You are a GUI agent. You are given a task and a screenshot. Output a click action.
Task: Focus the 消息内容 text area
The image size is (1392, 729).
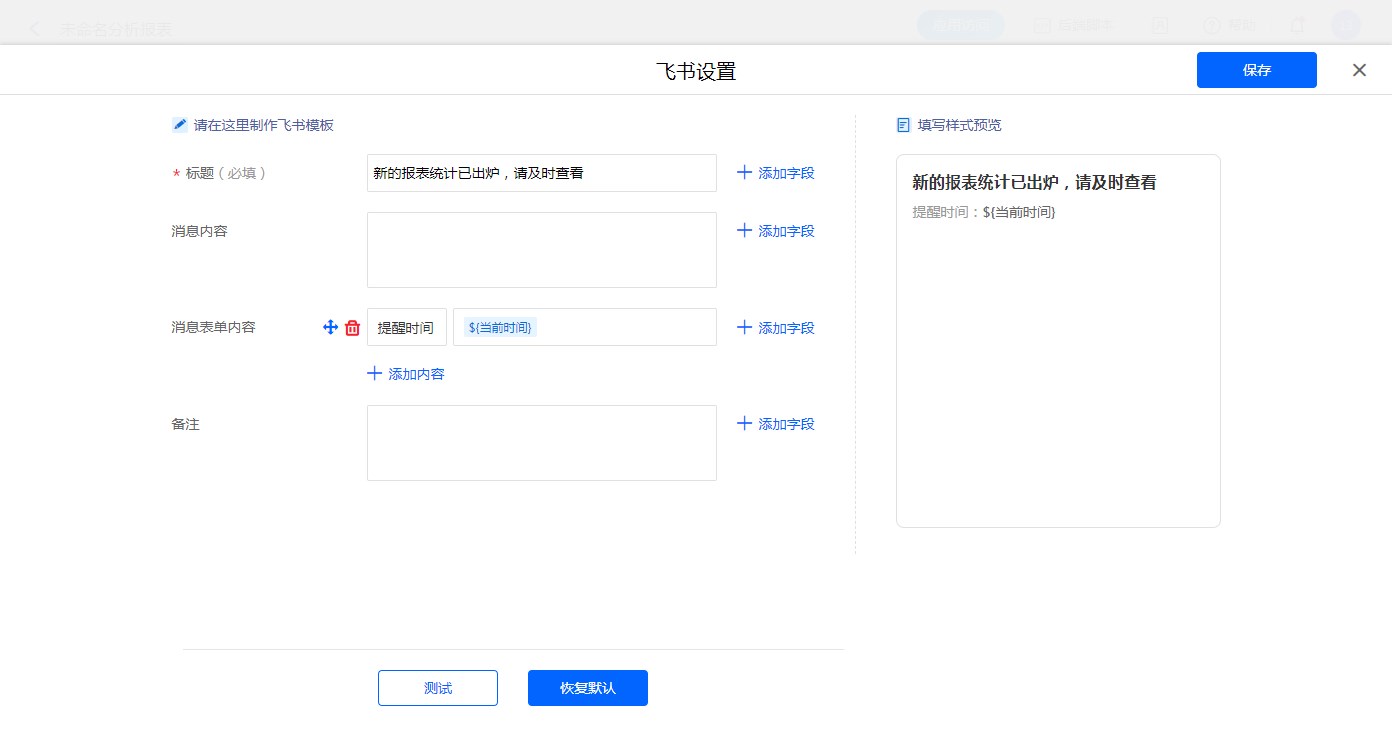coord(541,250)
